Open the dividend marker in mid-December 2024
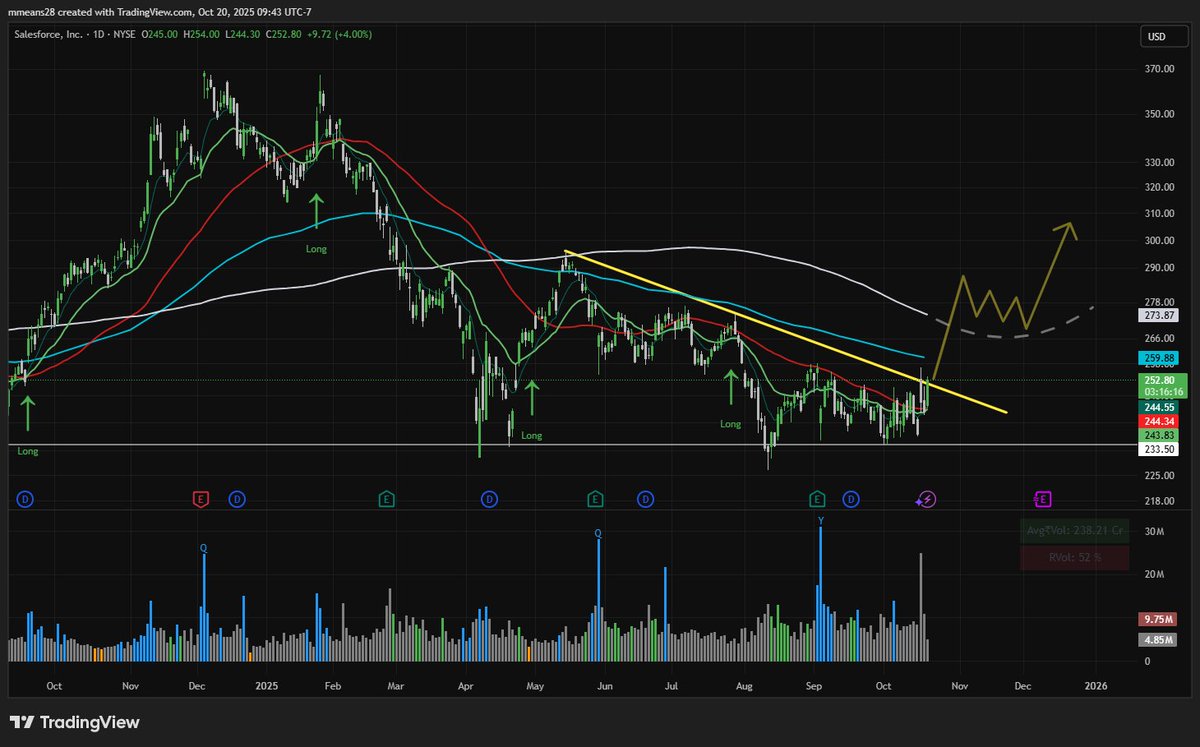The image size is (1200, 747). coord(237,498)
